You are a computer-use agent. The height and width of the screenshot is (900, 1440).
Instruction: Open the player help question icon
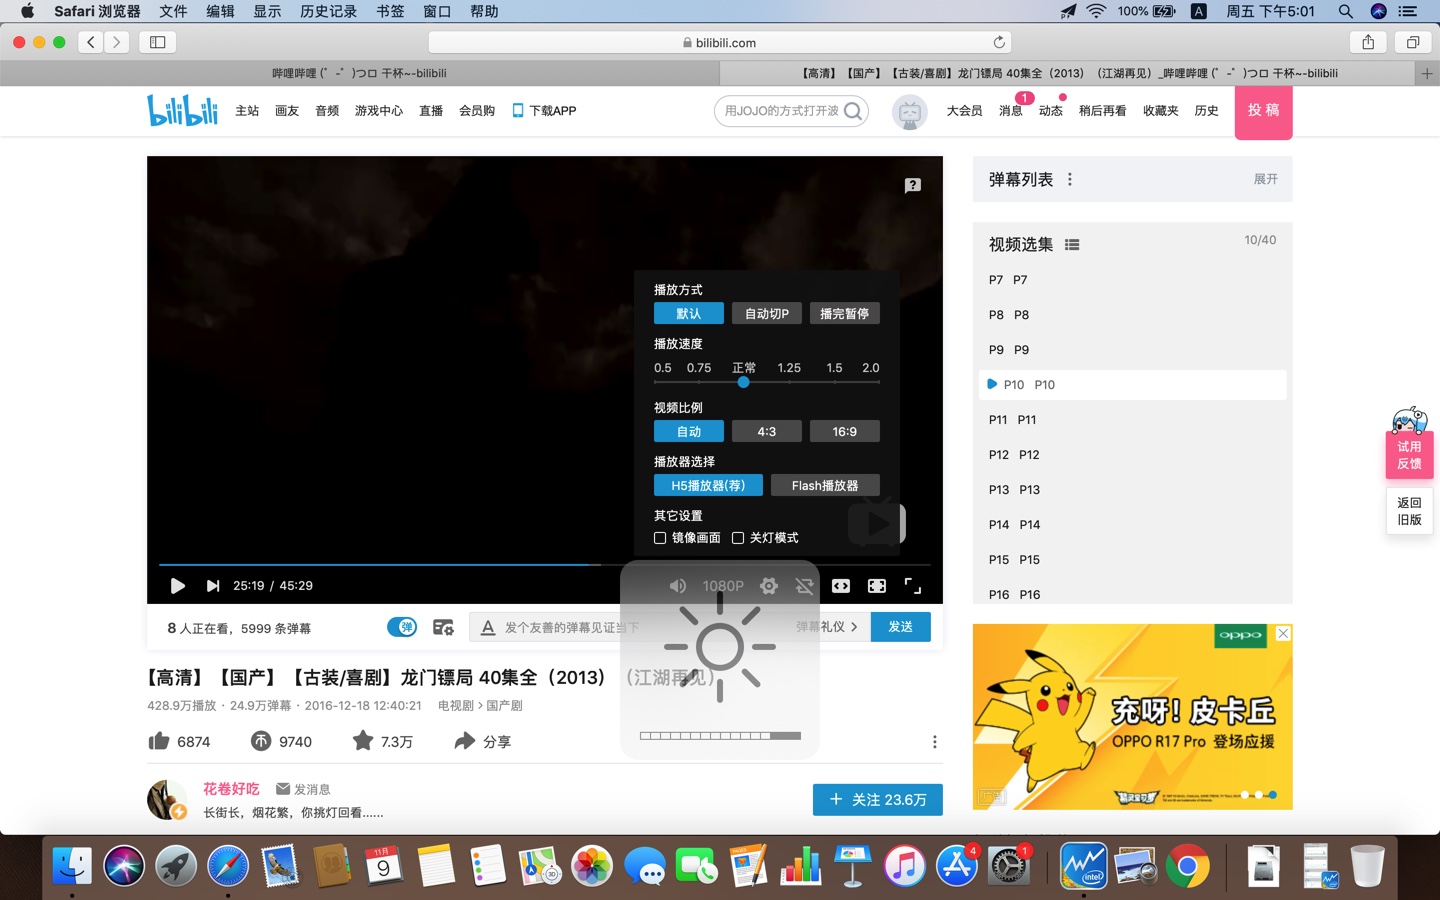(x=913, y=186)
